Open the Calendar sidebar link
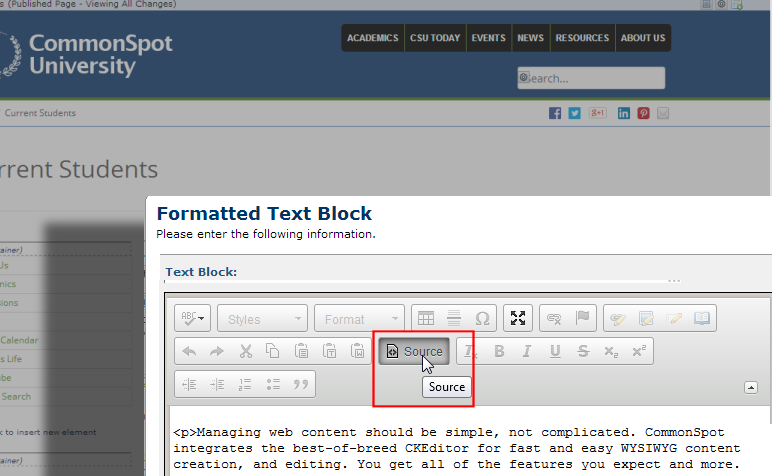 pos(19,340)
